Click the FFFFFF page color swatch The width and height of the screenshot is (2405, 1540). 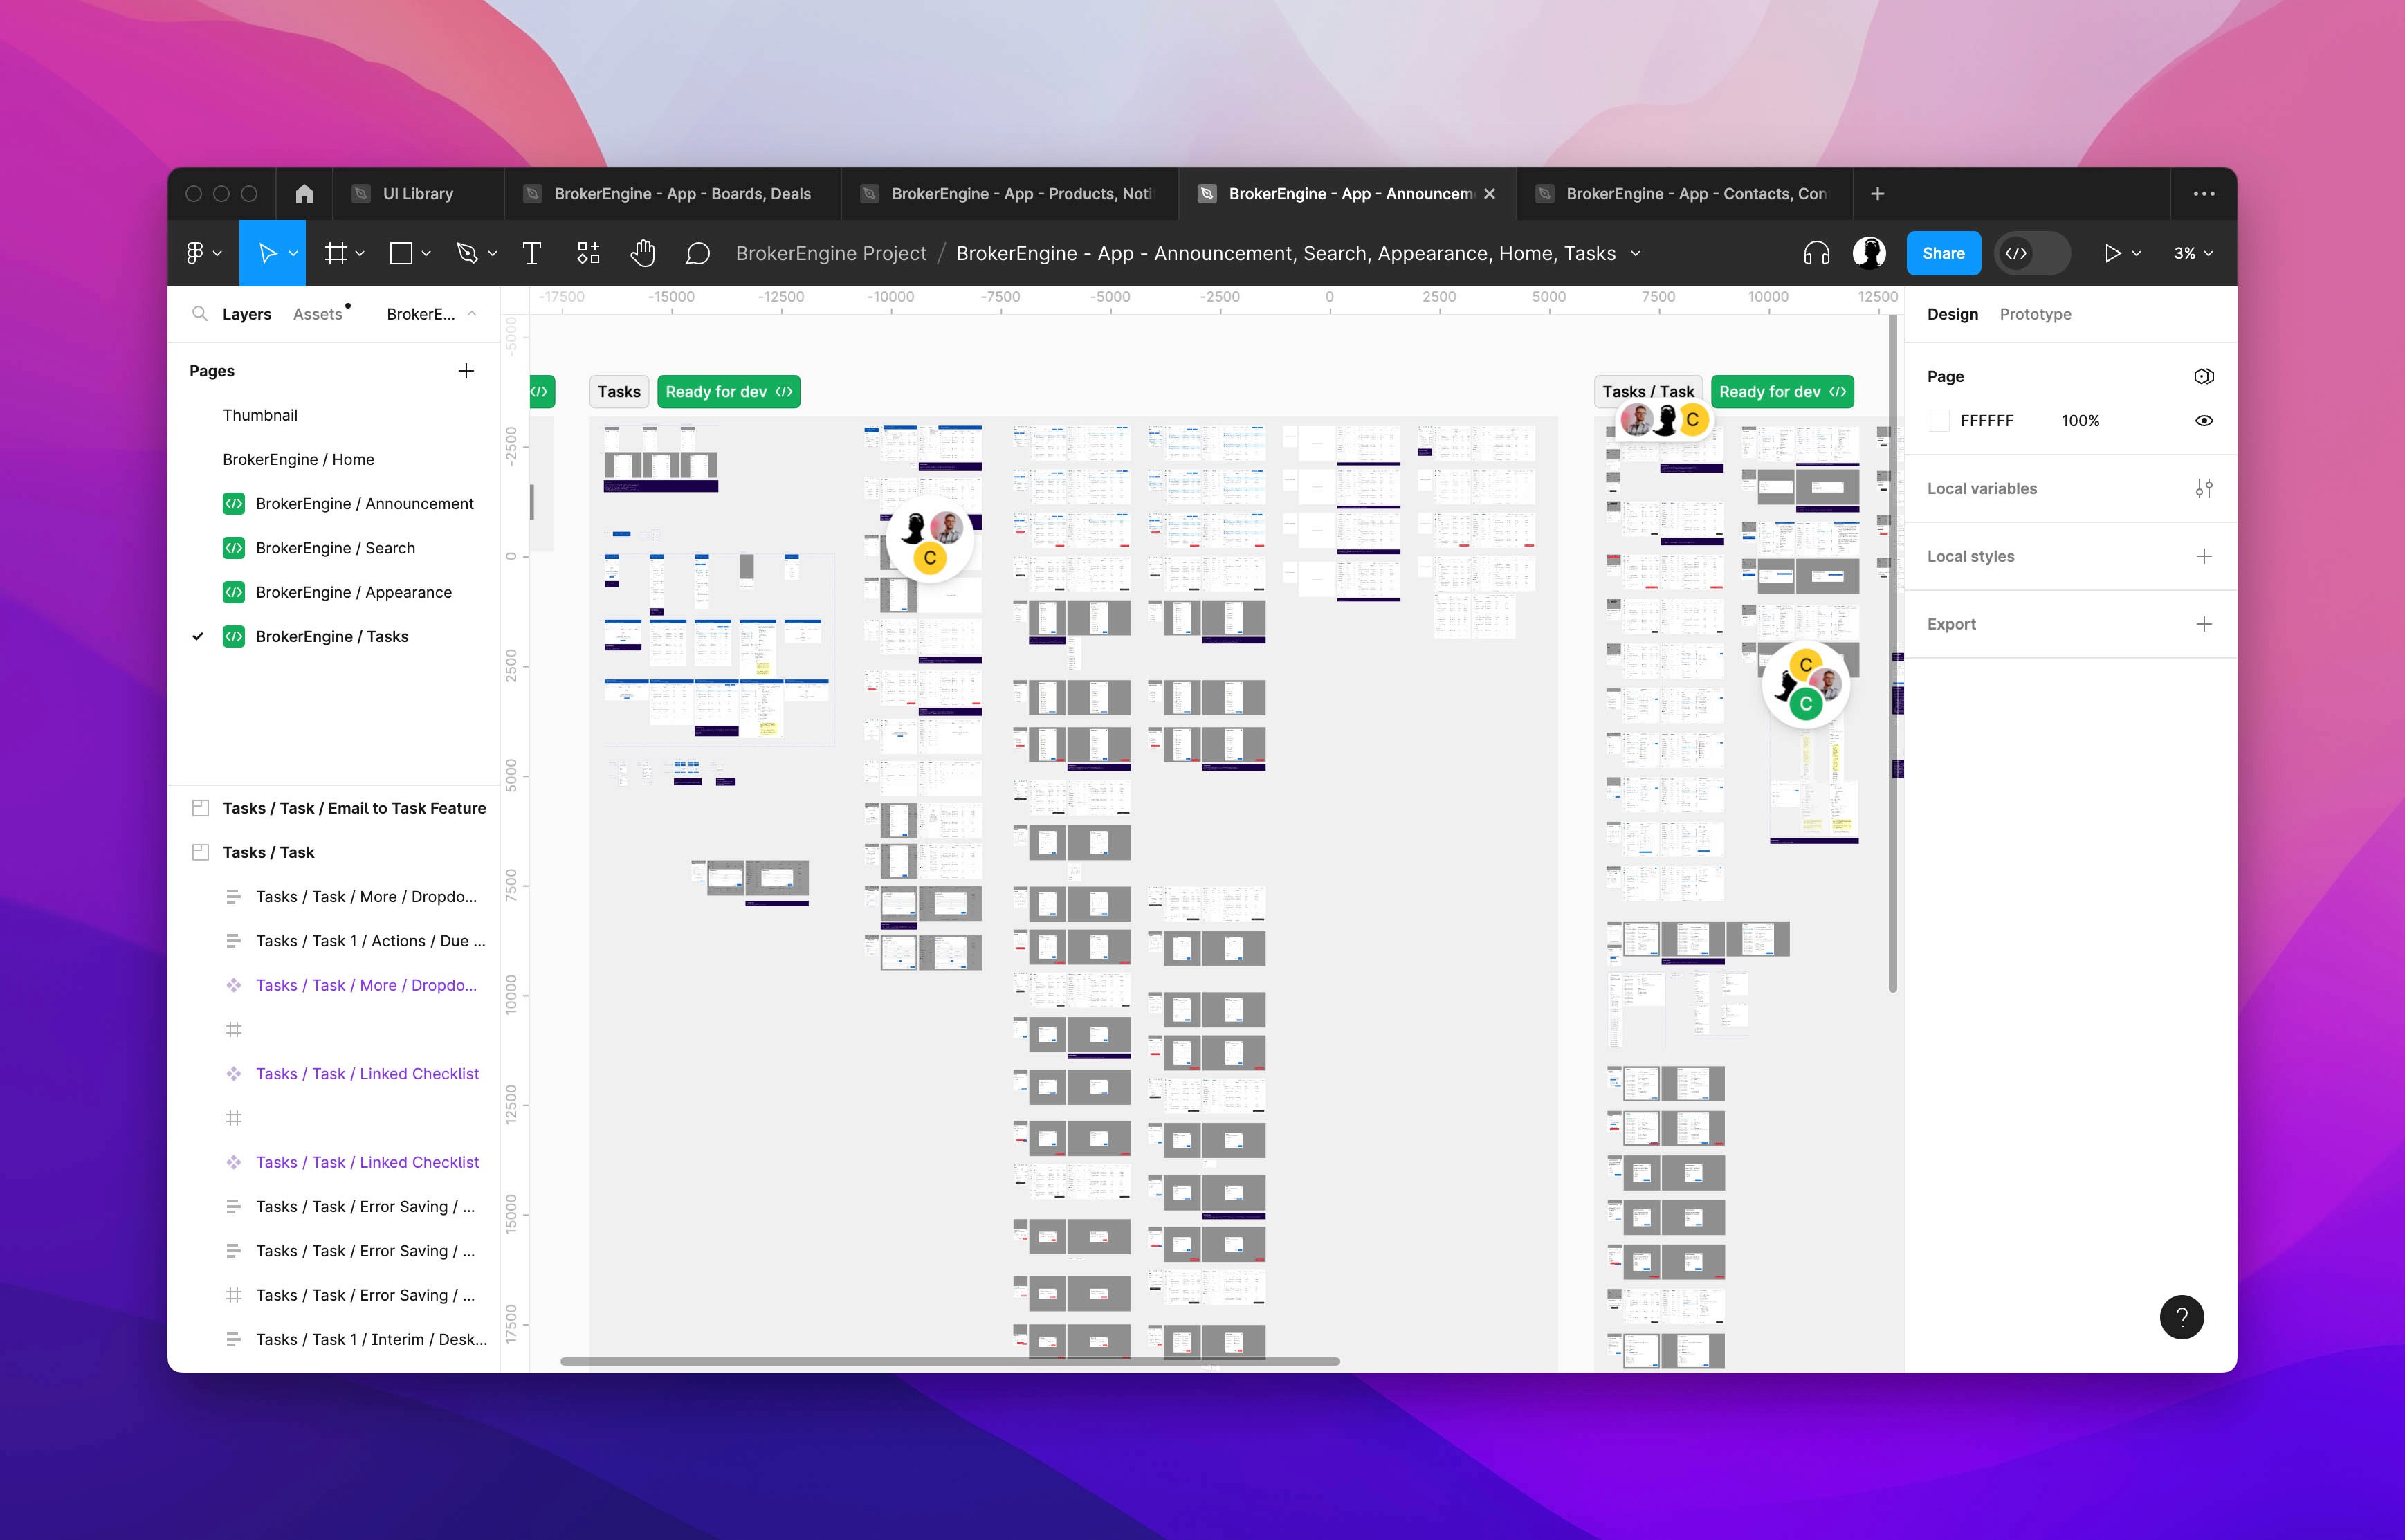(1938, 421)
